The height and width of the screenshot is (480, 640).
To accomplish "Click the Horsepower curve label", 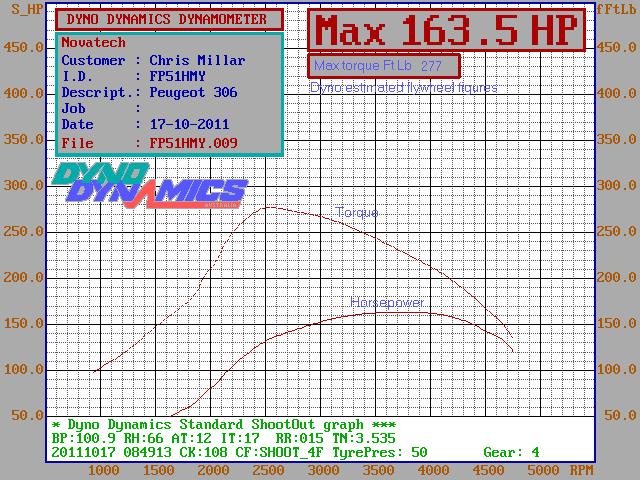I will coord(387,302).
